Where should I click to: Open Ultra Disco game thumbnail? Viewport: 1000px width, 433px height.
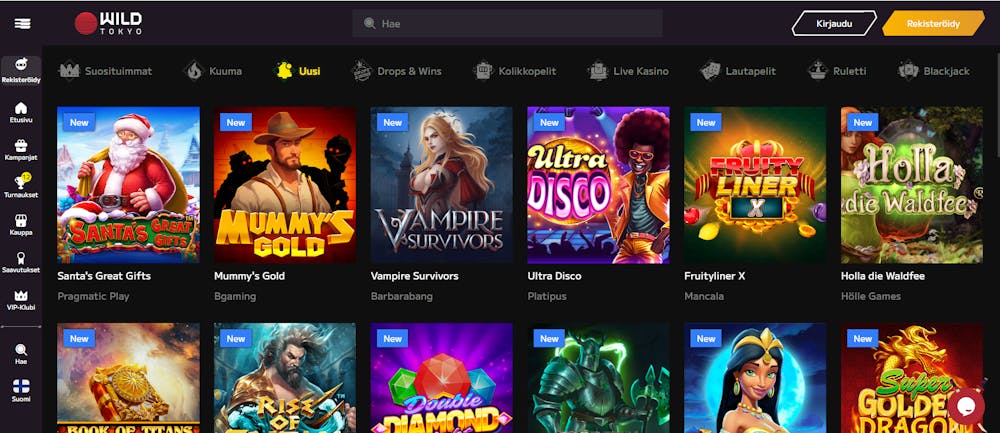598,185
